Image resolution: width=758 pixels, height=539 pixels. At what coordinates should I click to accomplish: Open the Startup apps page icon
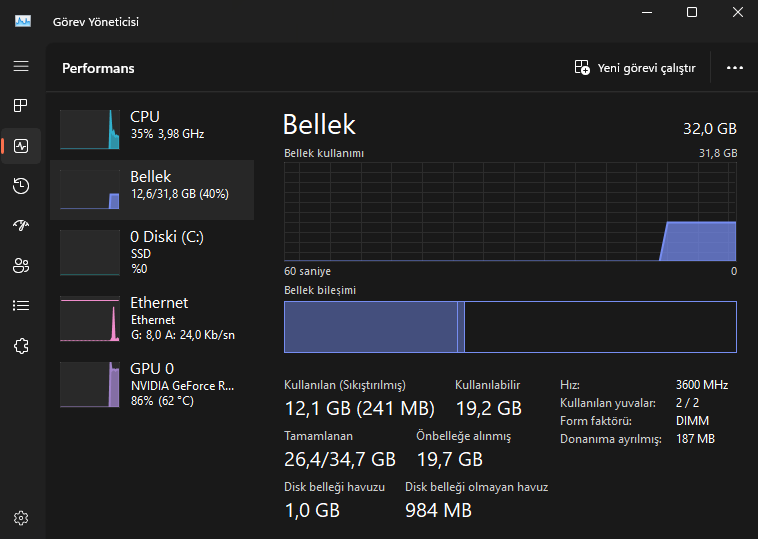click(21, 225)
